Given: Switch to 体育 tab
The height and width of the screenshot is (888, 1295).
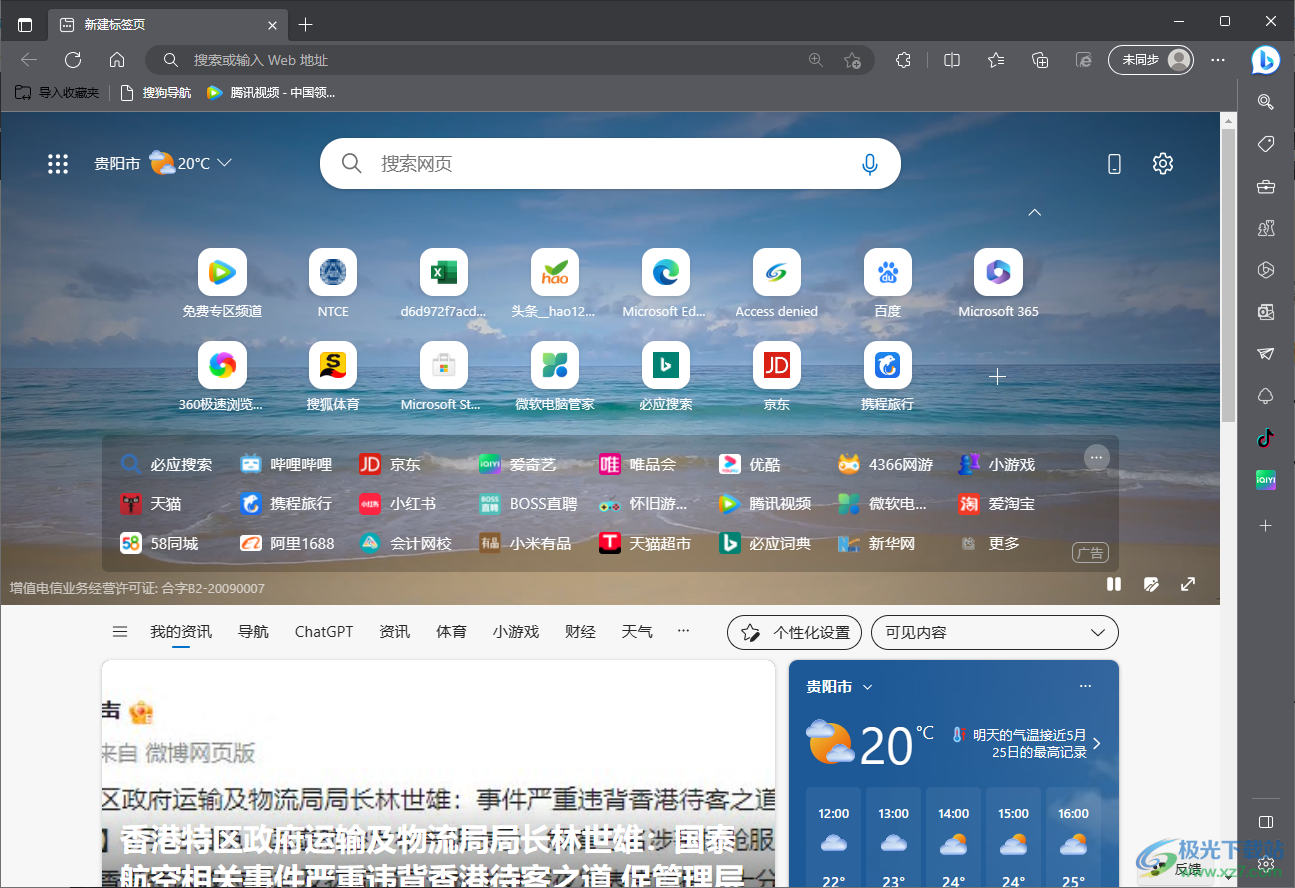Looking at the screenshot, I should (451, 632).
